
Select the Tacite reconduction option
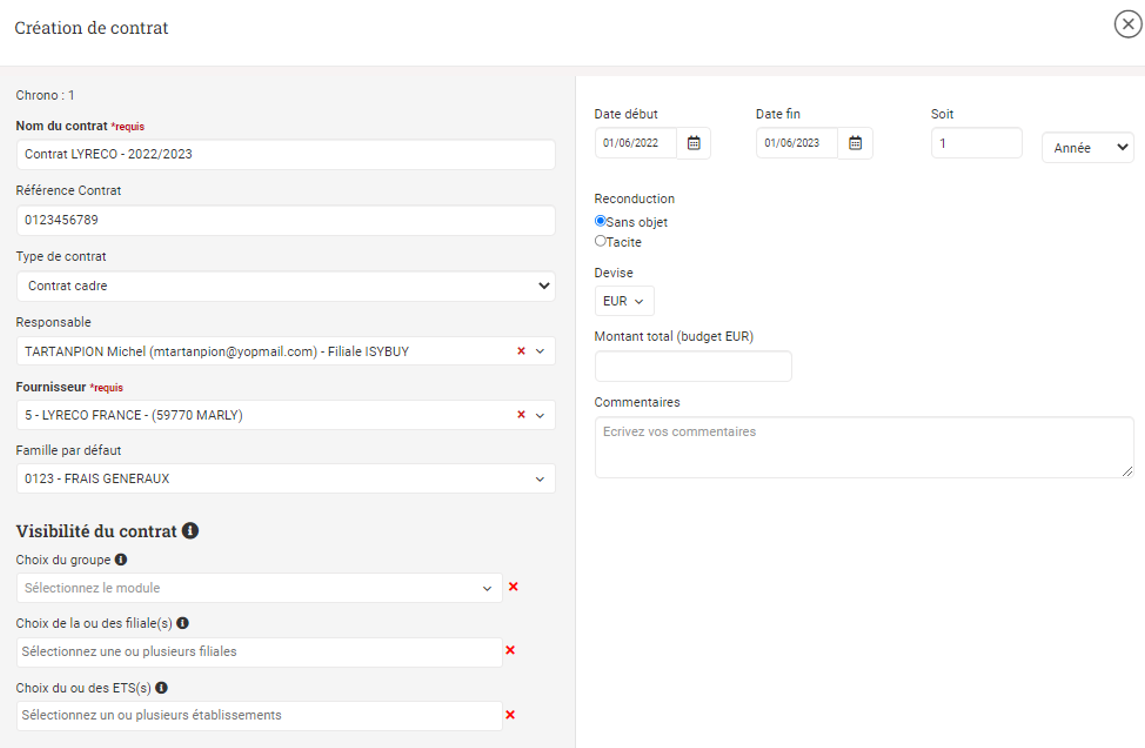(600, 241)
